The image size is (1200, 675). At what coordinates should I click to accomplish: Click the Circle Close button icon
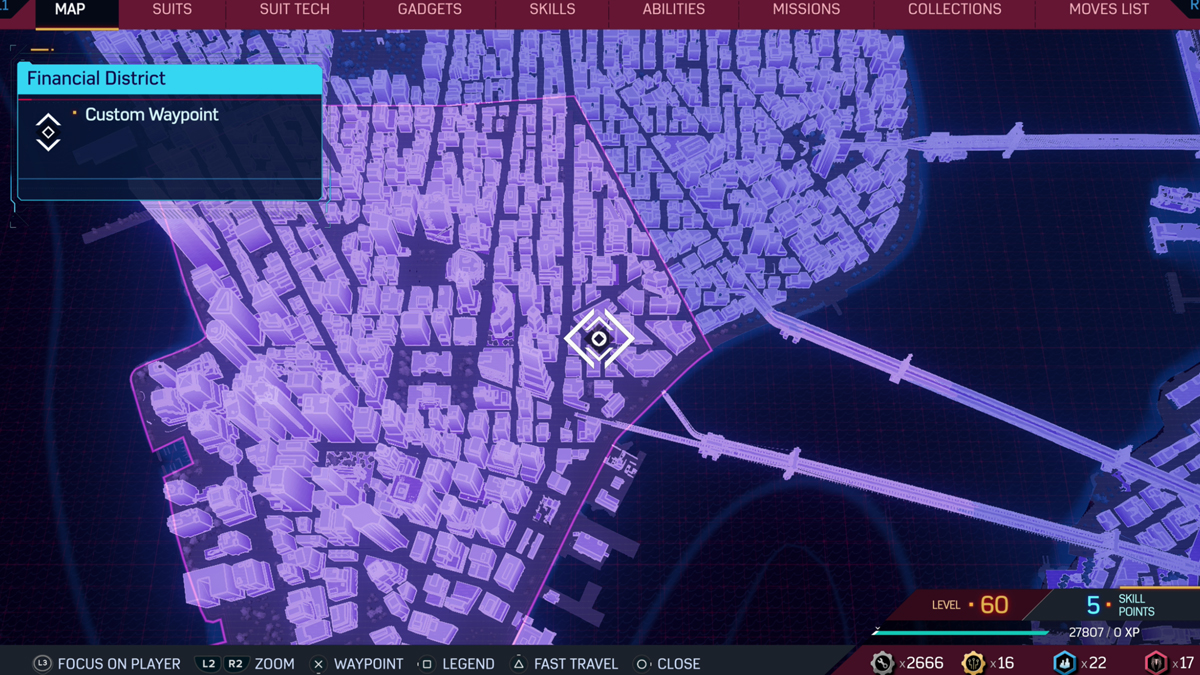[642, 663]
